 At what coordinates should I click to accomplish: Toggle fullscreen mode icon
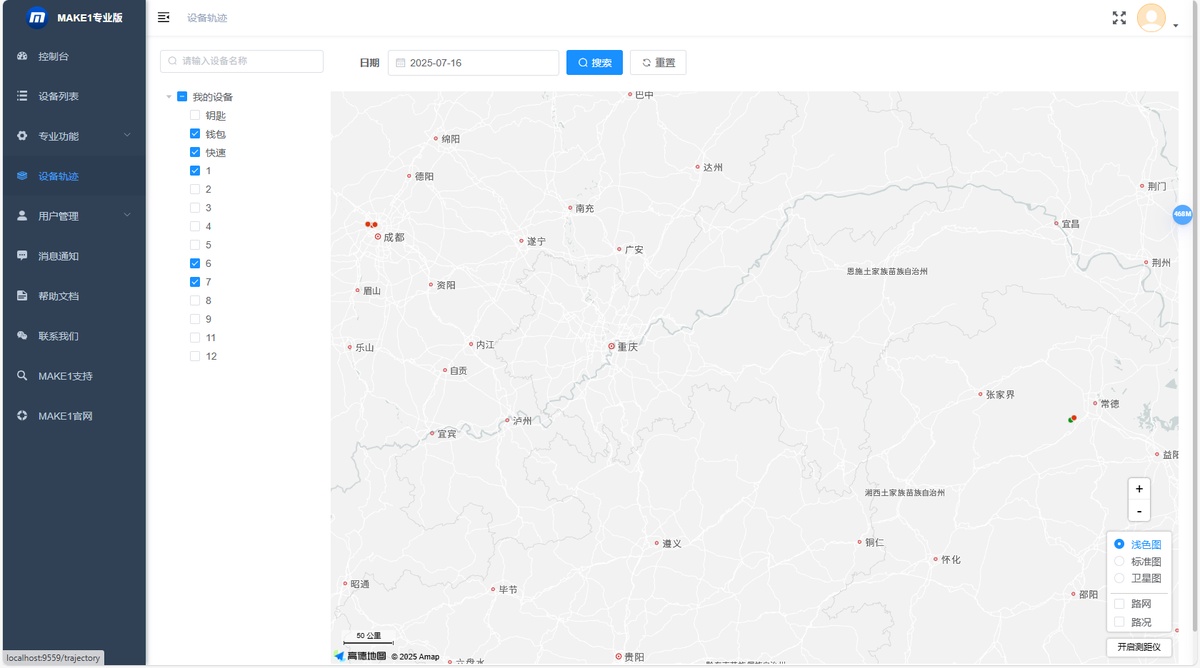(1119, 18)
